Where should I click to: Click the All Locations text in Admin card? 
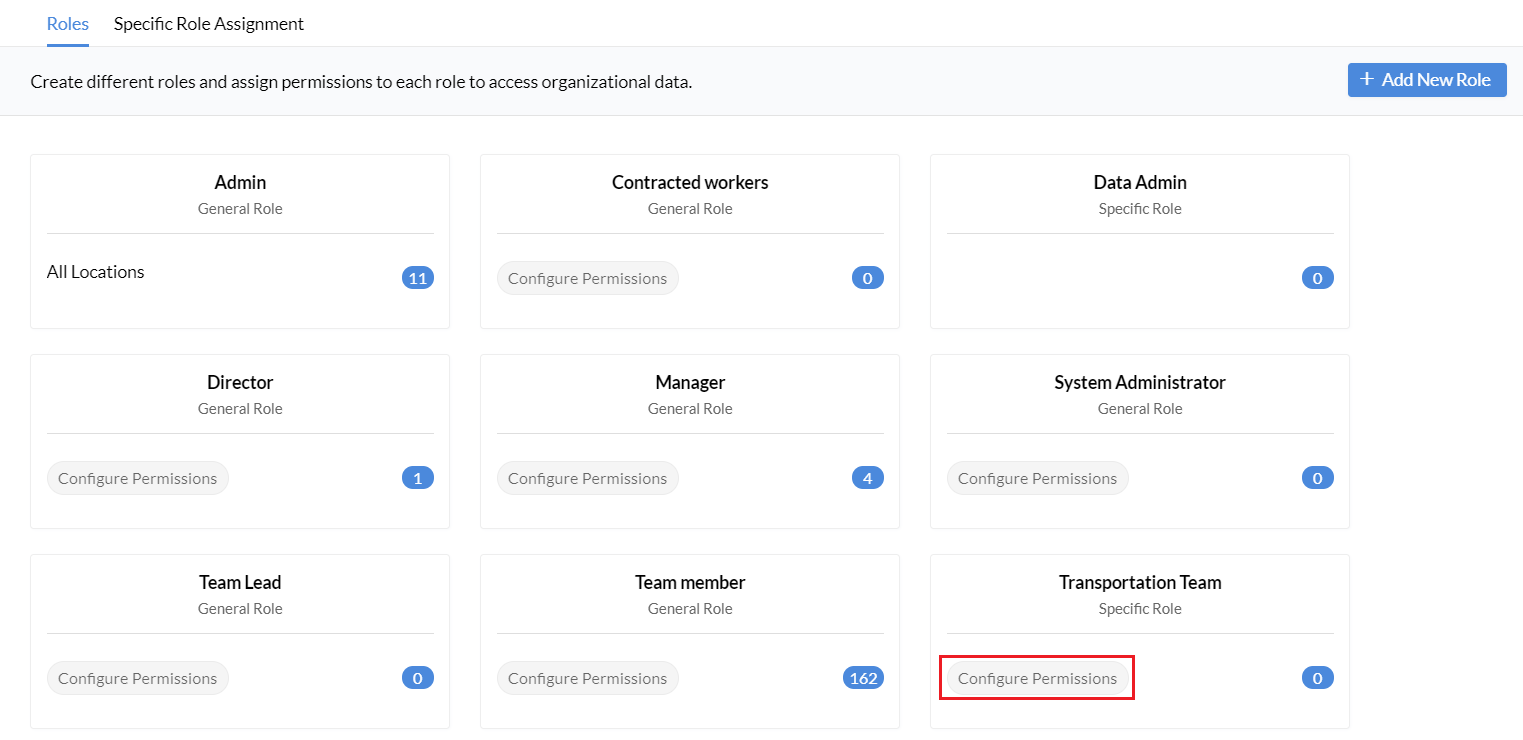(x=96, y=272)
